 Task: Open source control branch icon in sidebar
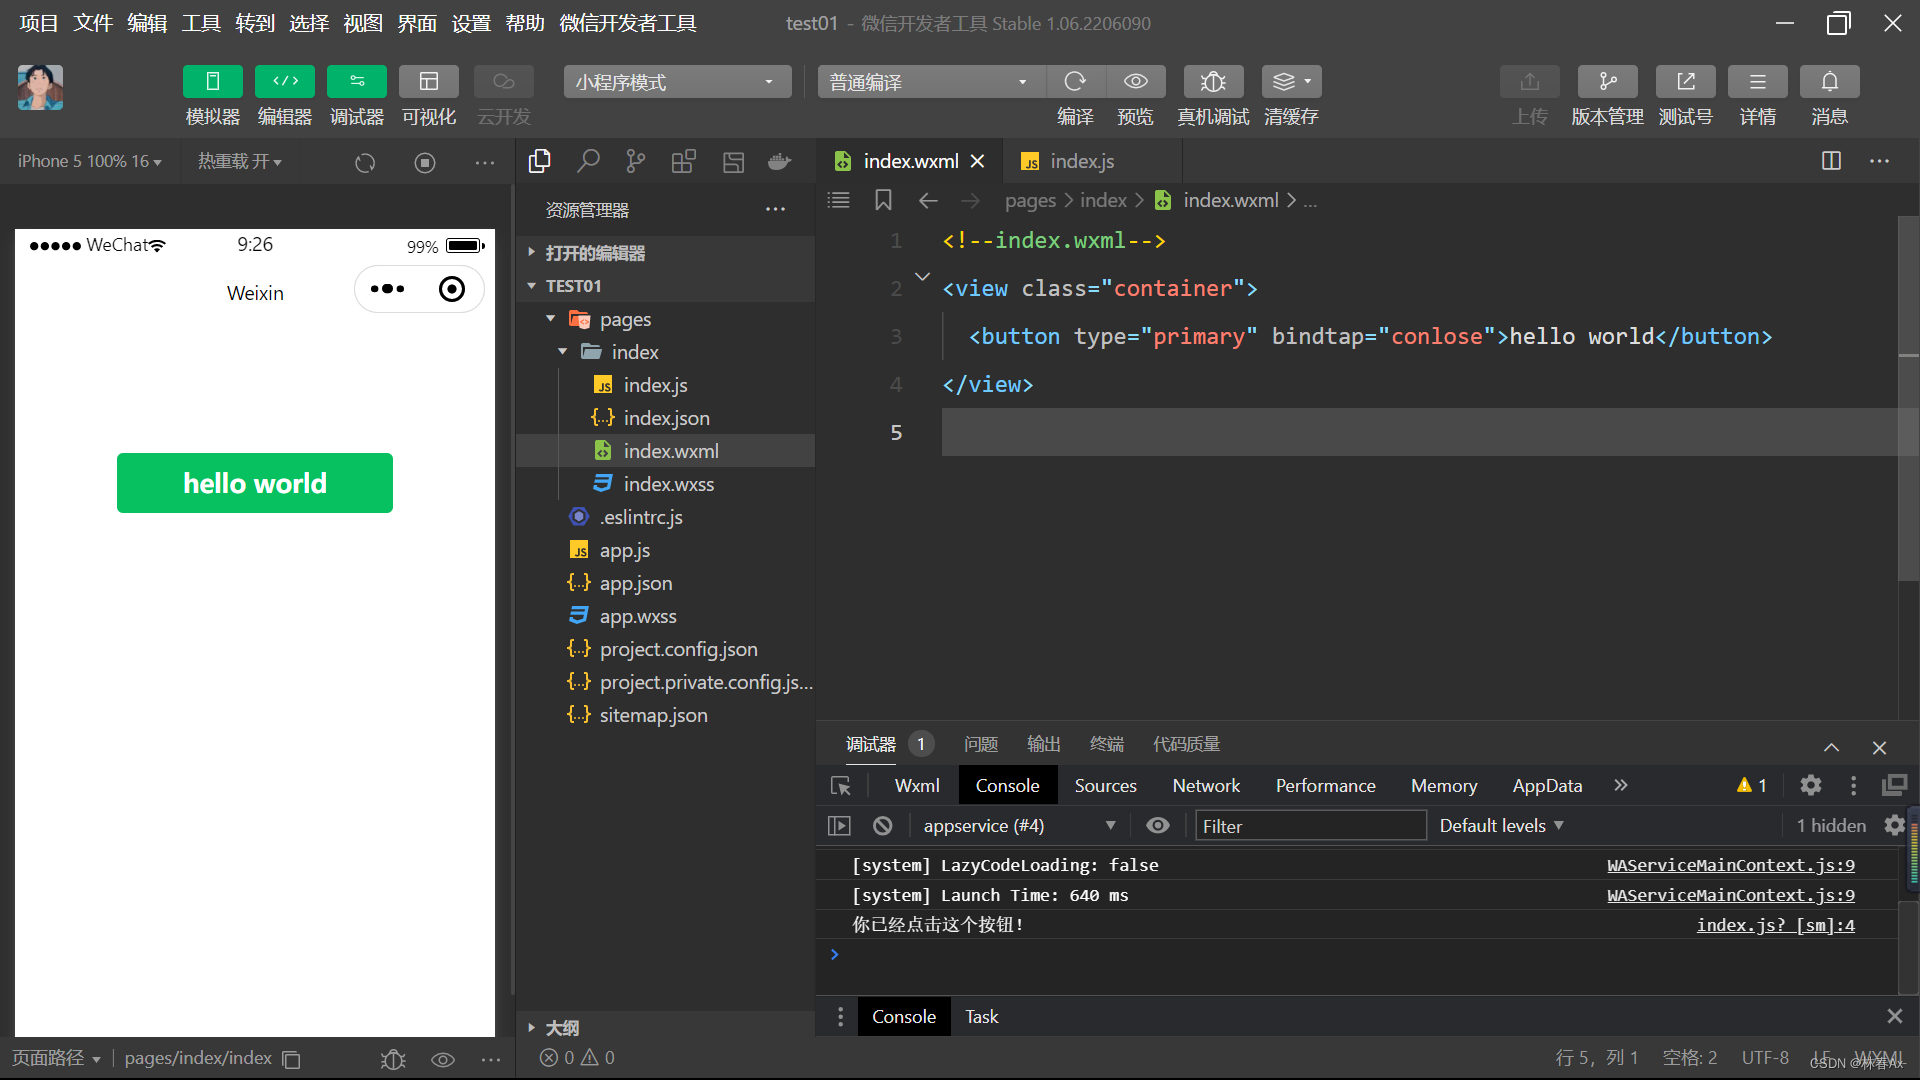pyautogui.click(x=635, y=161)
